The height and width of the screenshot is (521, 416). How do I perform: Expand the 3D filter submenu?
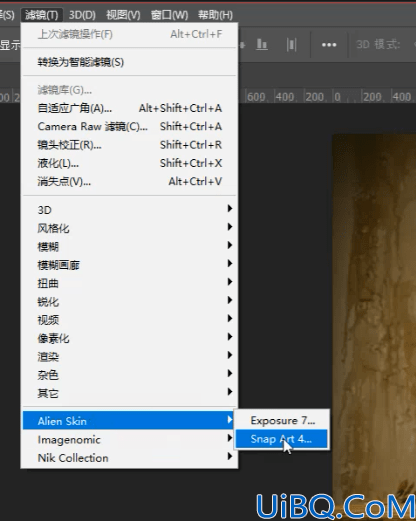(129, 210)
